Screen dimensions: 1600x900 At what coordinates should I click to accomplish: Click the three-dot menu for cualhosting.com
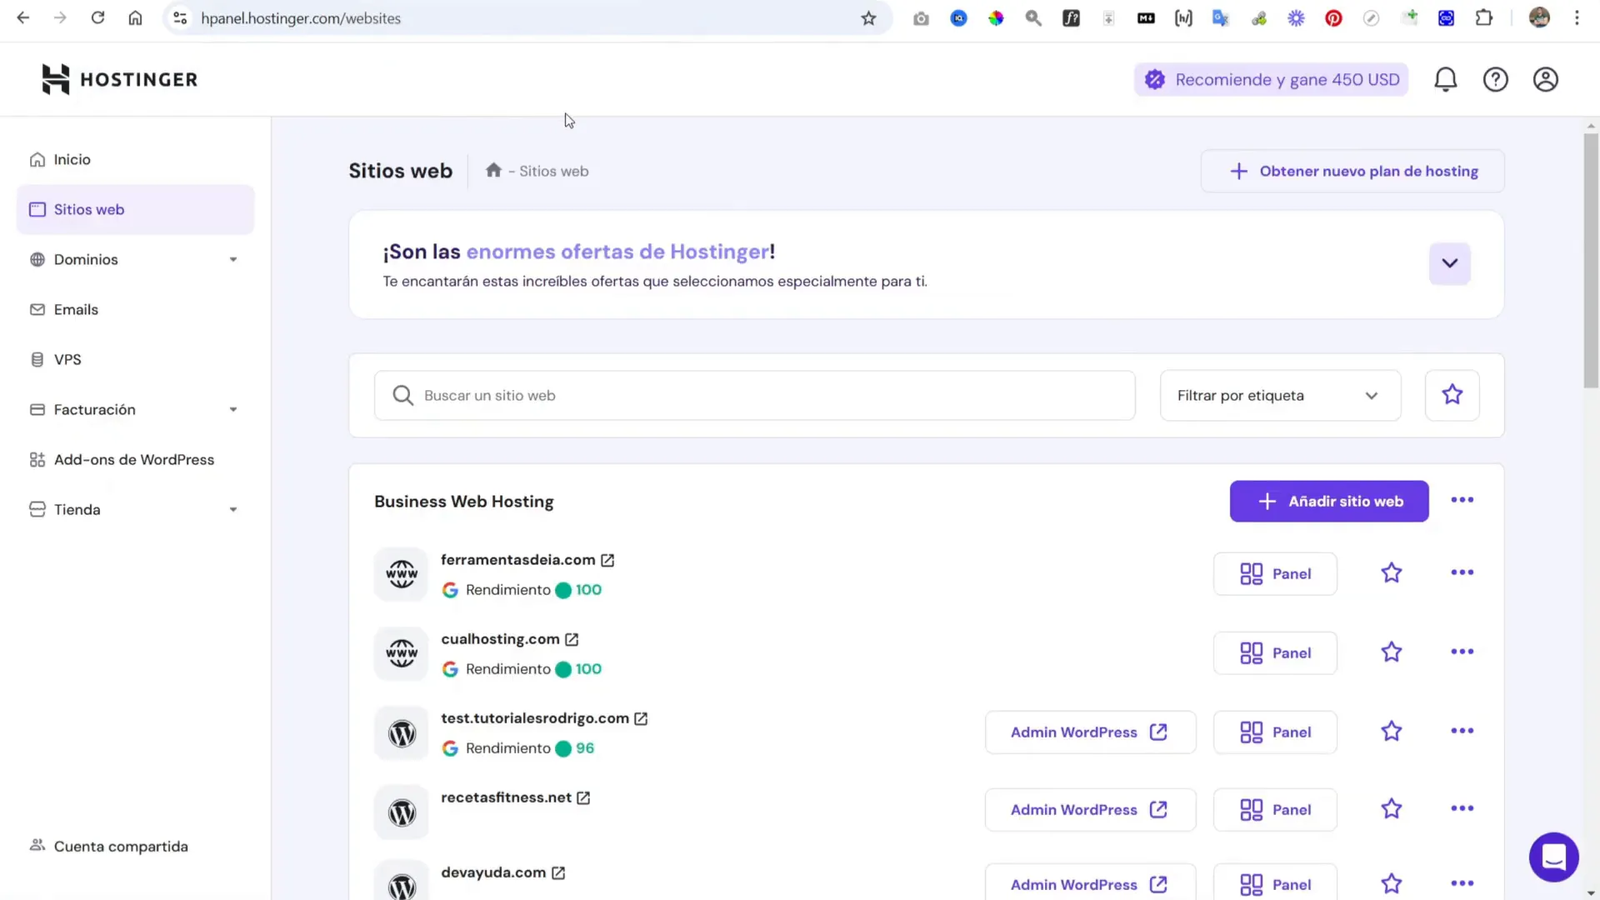pos(1462,652)
